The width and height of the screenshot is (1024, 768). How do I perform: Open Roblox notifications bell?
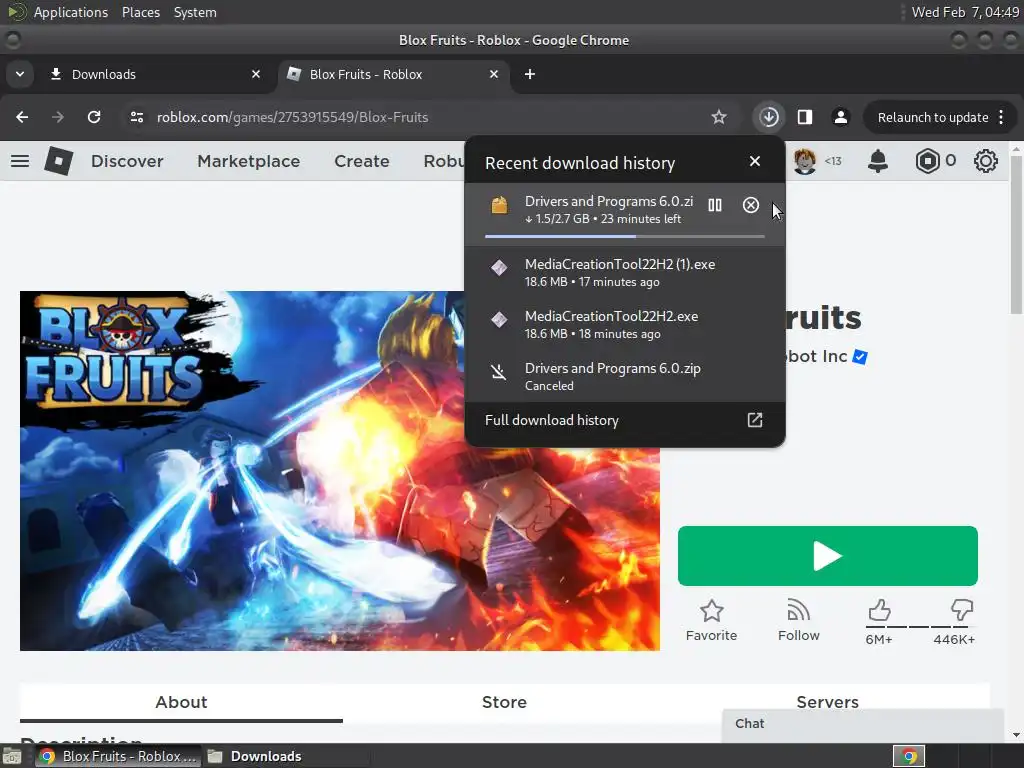[x=877, y=161]
